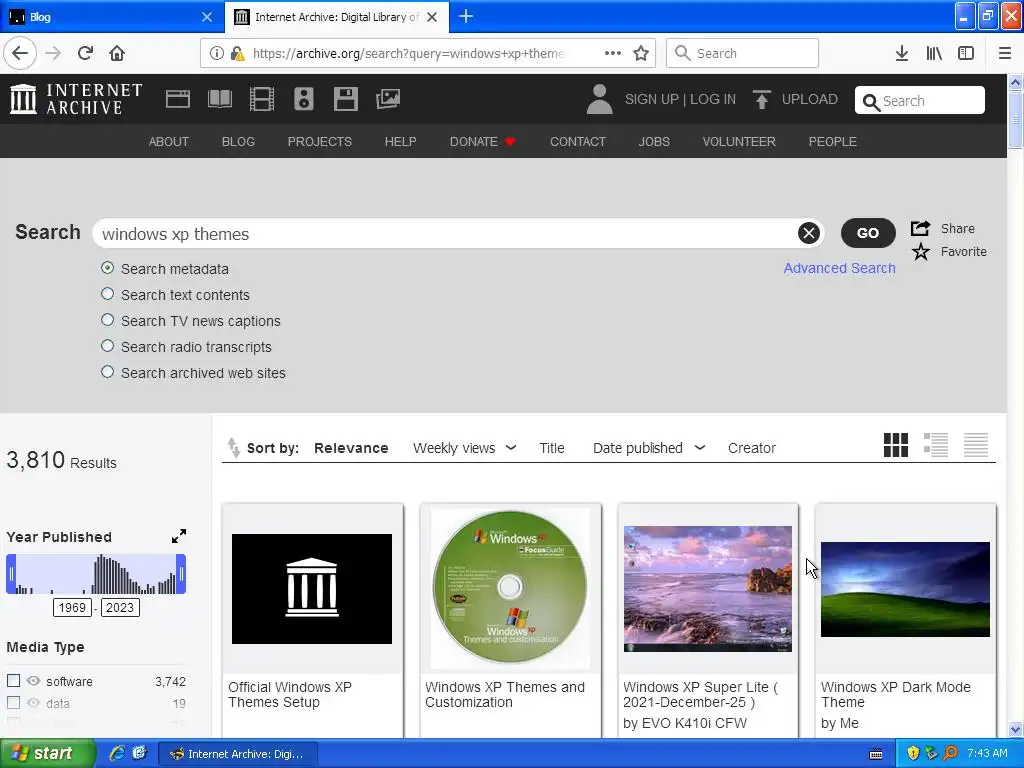1024x768 pixels.
Task: Open Firefox downloads panel
Action: tap(901, 53)
